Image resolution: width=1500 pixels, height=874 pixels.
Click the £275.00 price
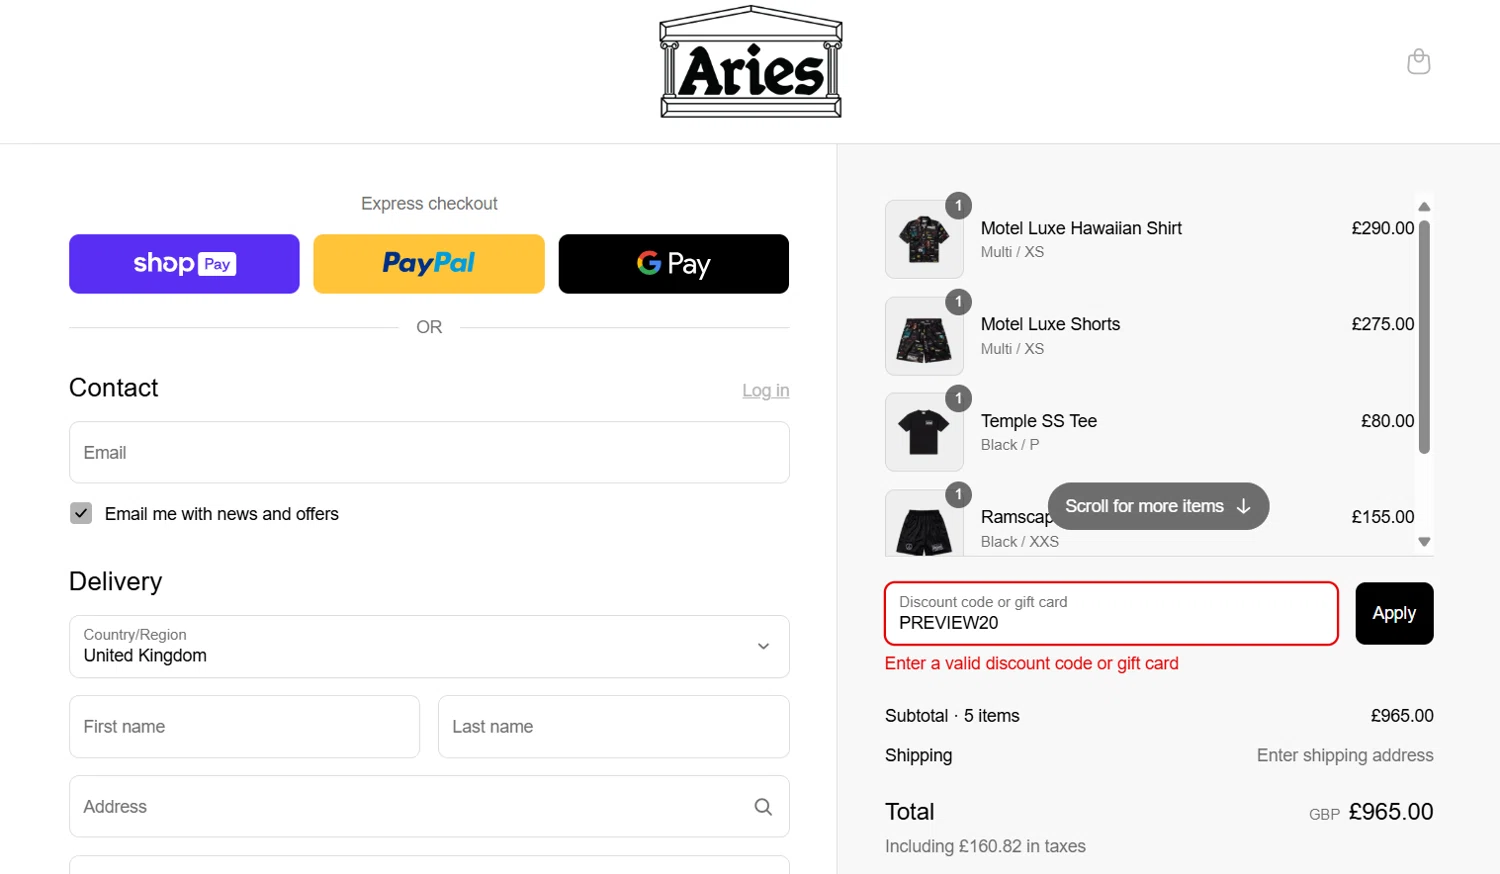click(x=1382, y=324)
